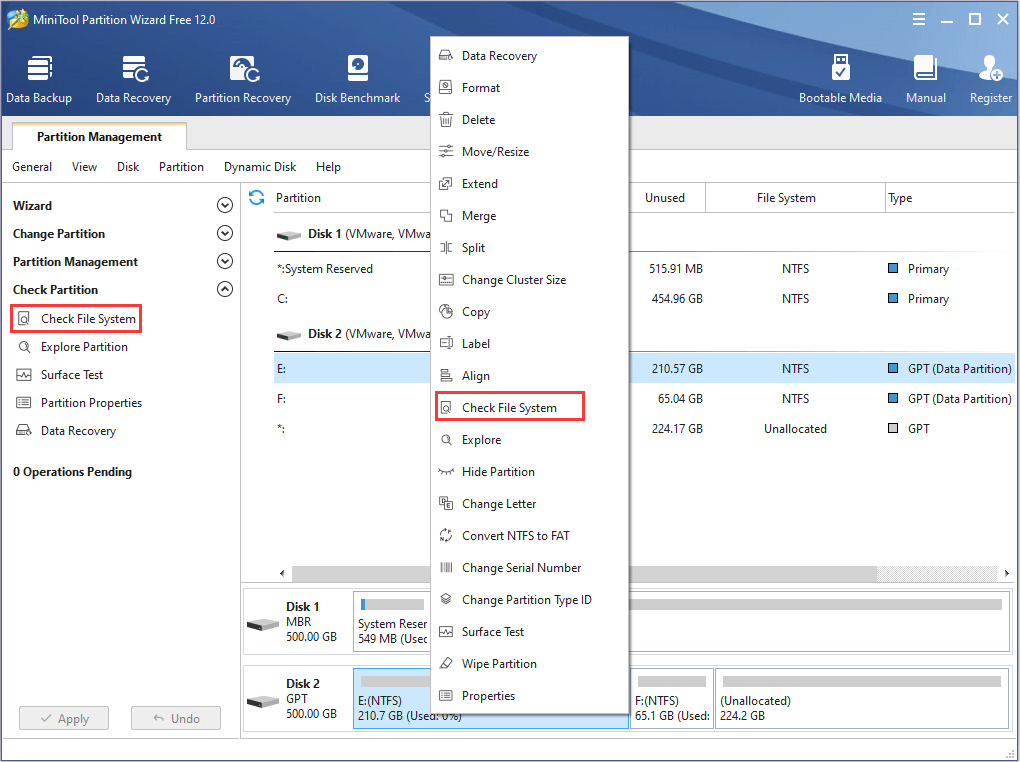1020x762 pixels.
Task: Expand the Change Partition section
Action: tap(224, 234)
